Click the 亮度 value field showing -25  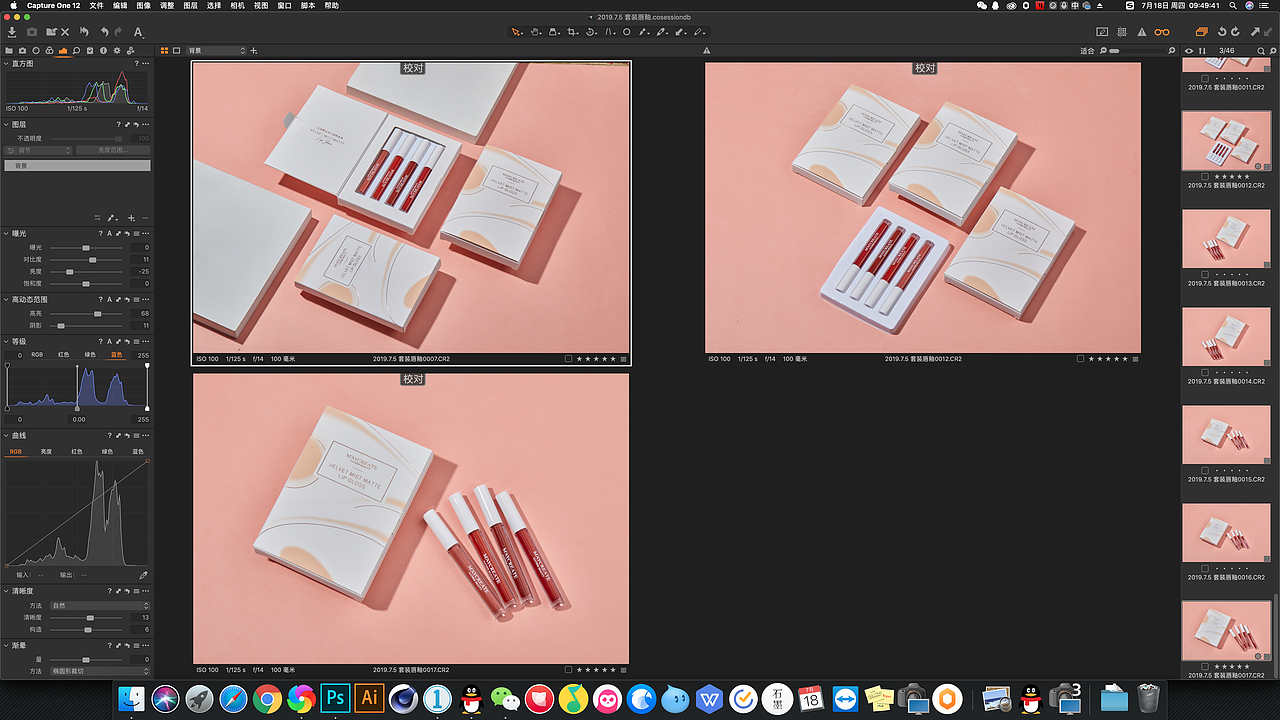tap(141, 271)
